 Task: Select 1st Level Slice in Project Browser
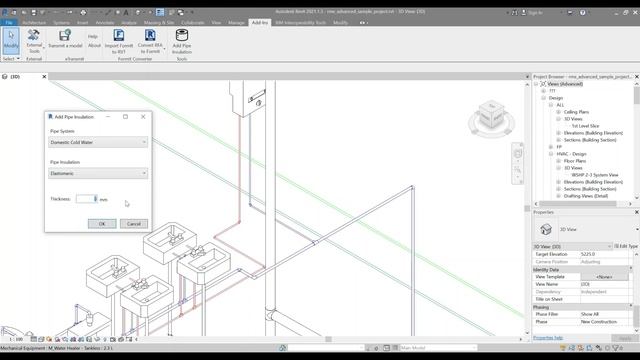tap(585, 126)
